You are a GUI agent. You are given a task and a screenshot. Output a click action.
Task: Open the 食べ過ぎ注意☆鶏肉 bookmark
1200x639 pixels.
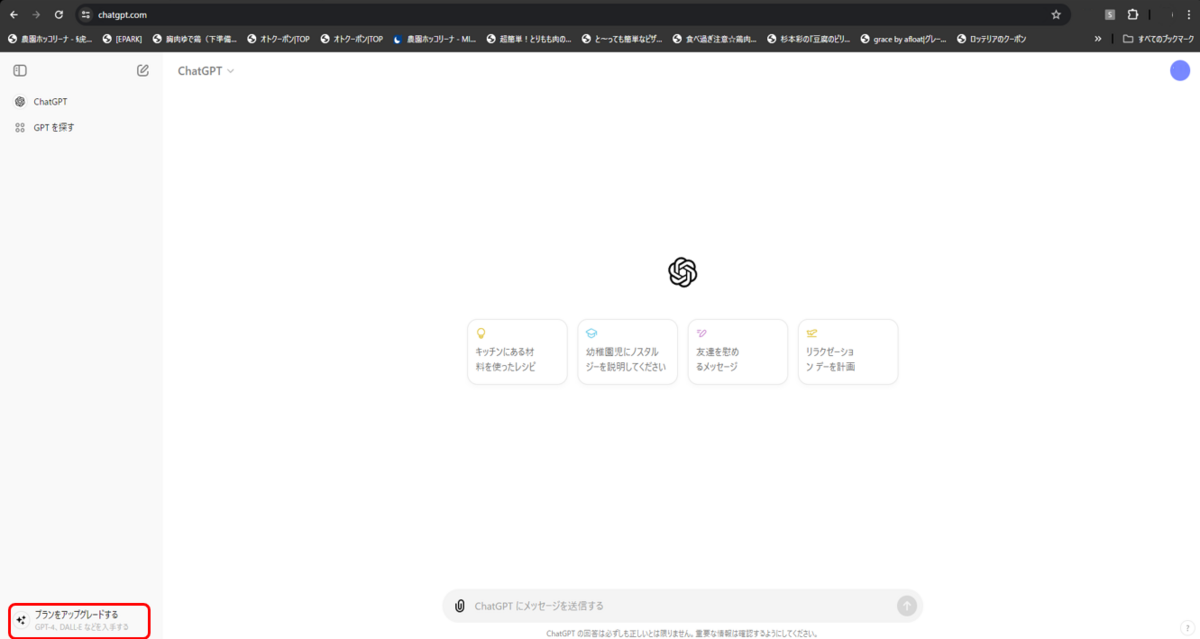click(x=716, y=39)
